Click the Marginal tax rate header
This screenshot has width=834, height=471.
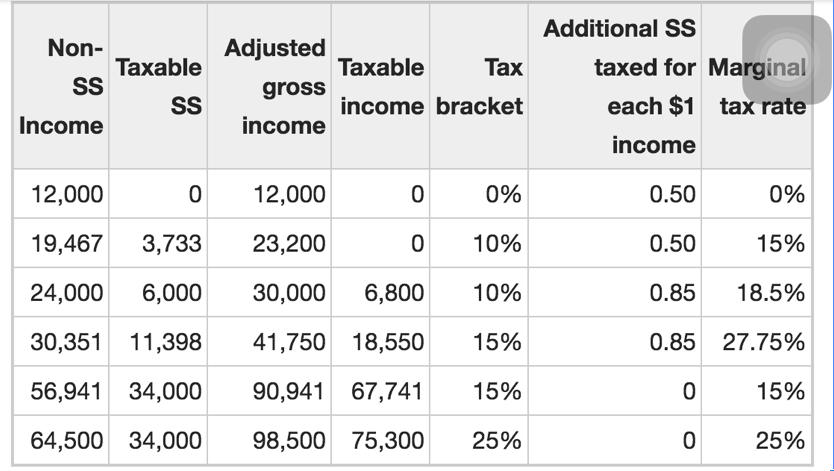pyautogui.click(x=756, y=87)
